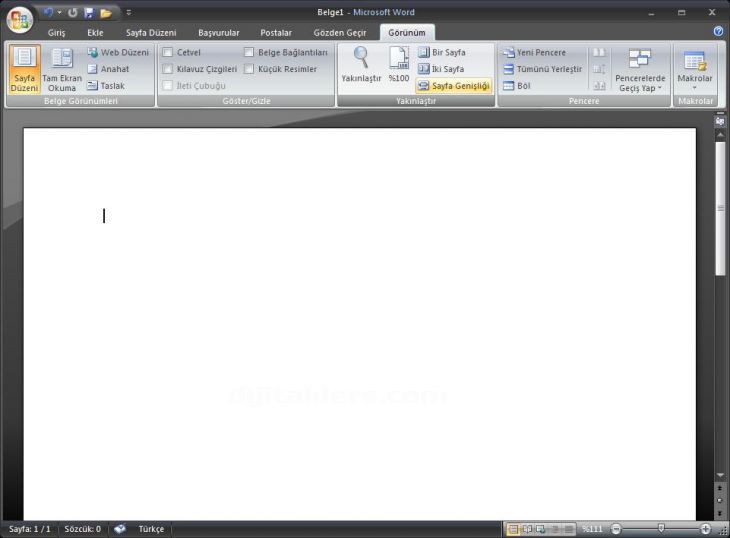Click the view side by side icon
The image size is (730, 538).
pos(599,53)
